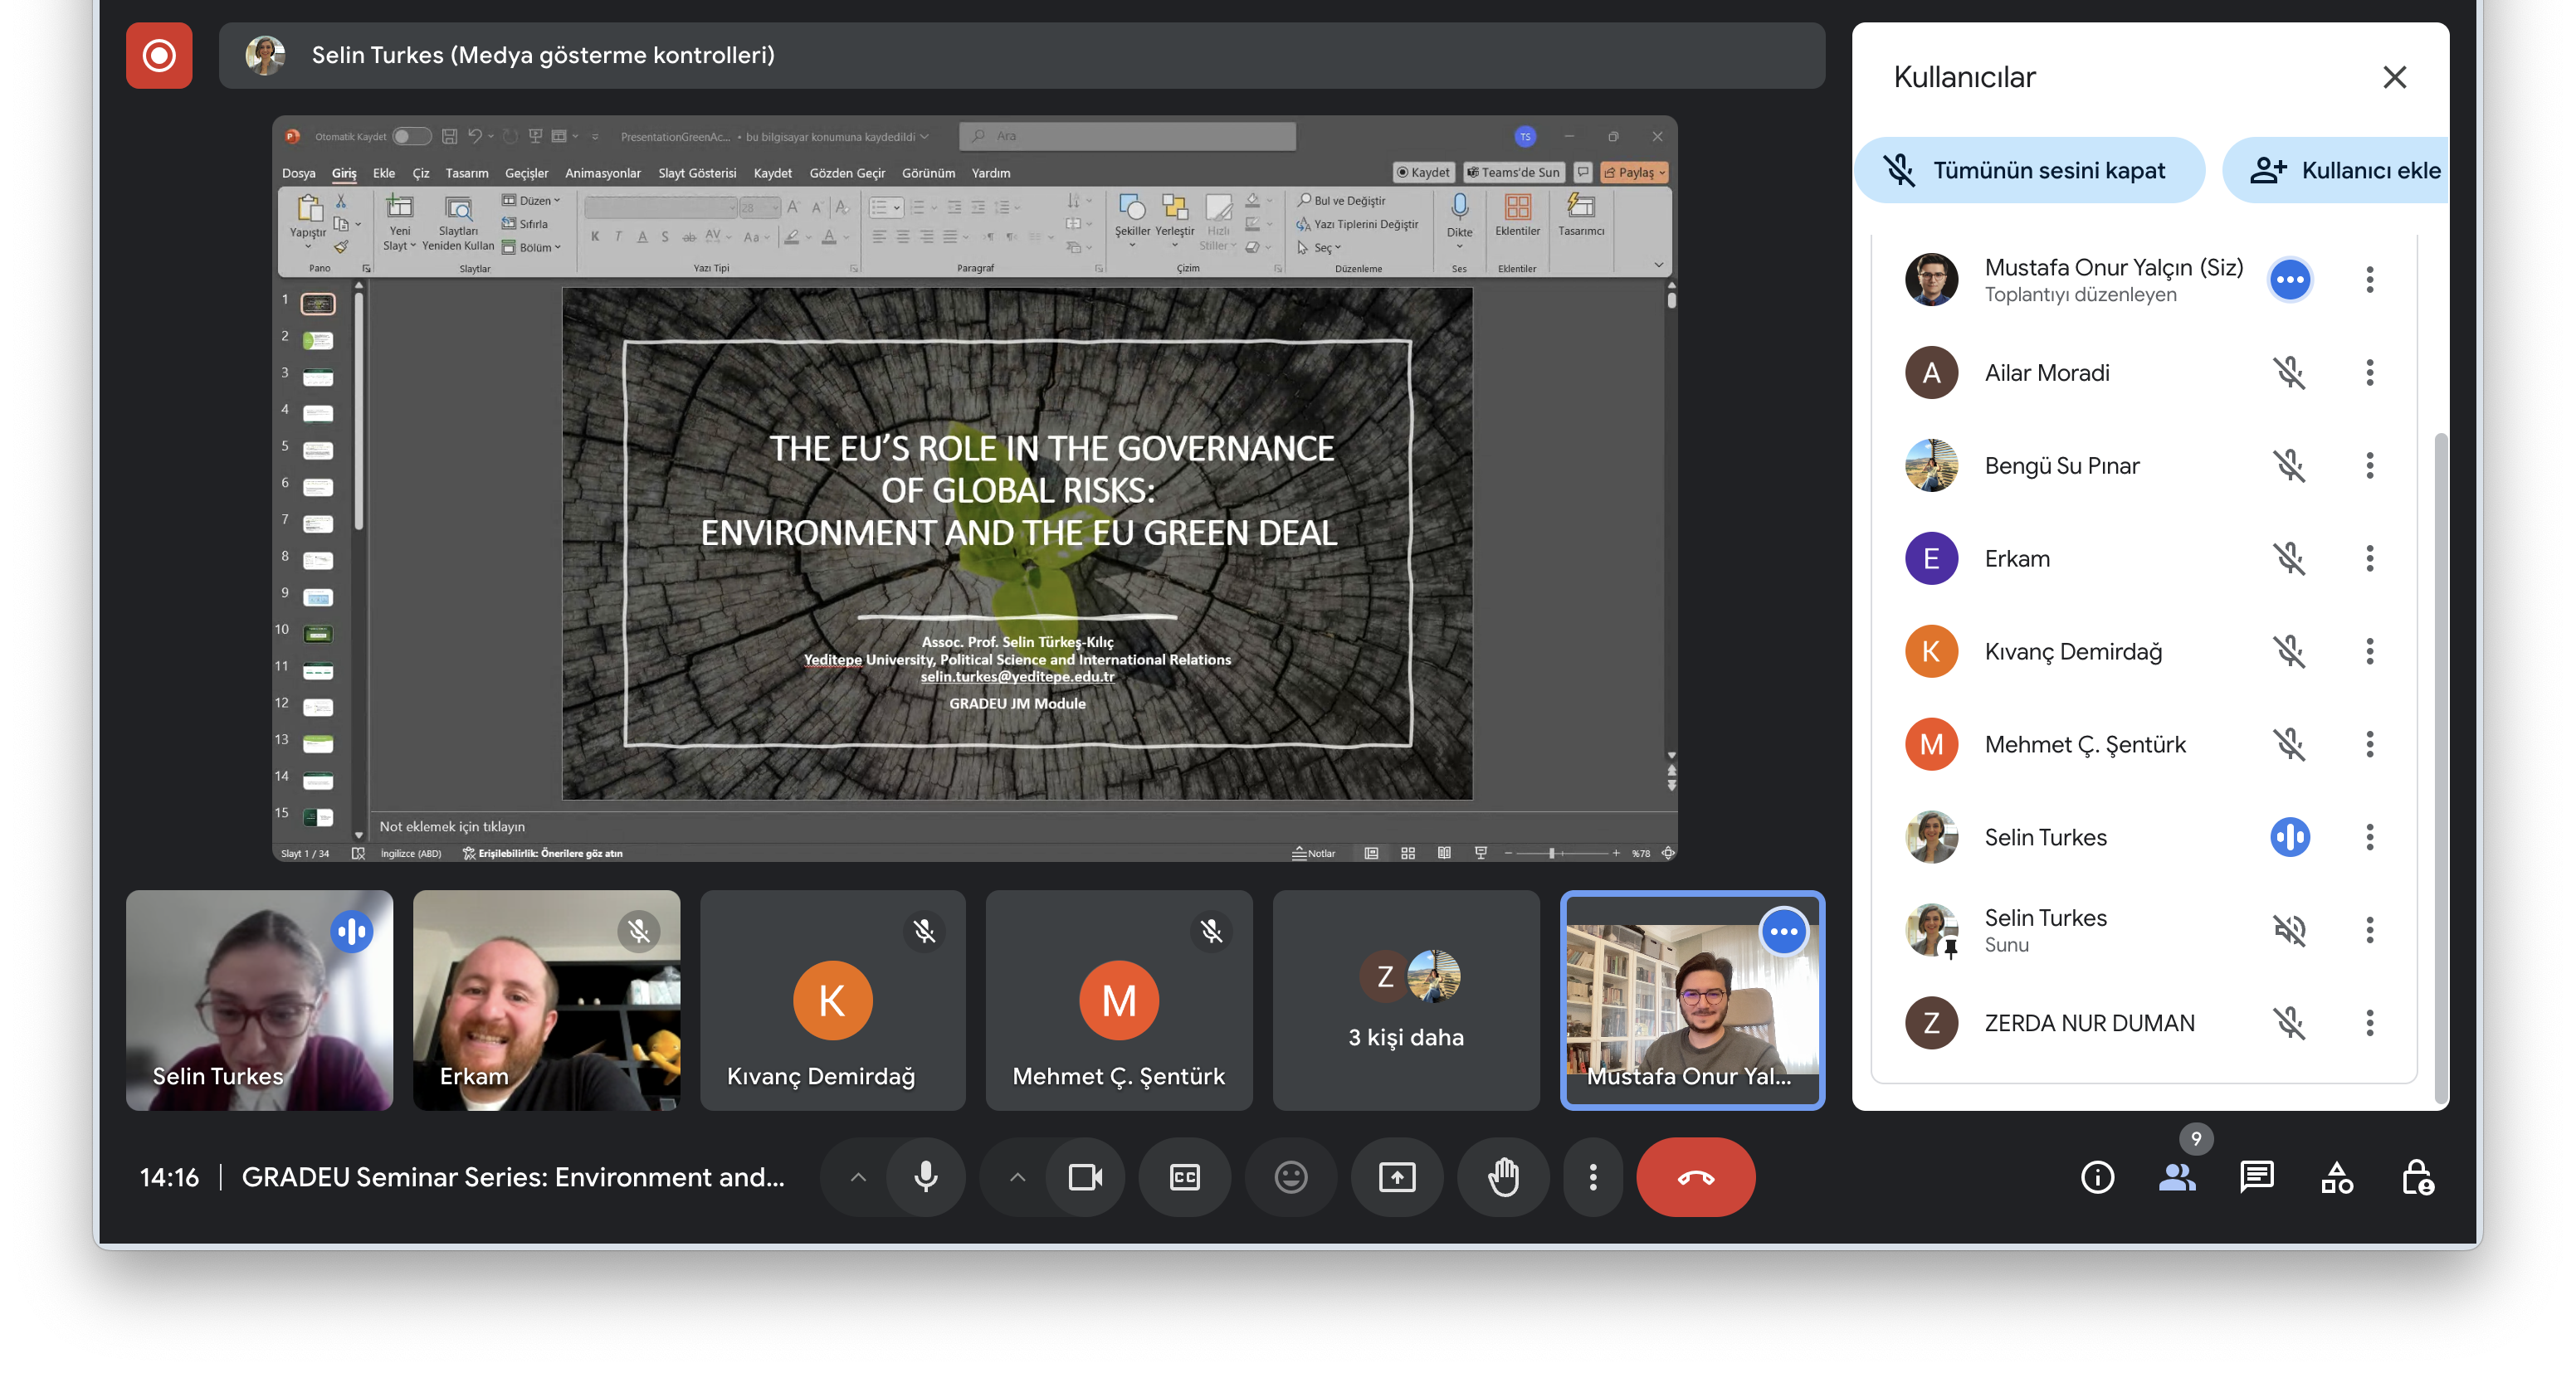
Task: Expand audio settings chevron beside microphone
Action: coord(858,1177)
